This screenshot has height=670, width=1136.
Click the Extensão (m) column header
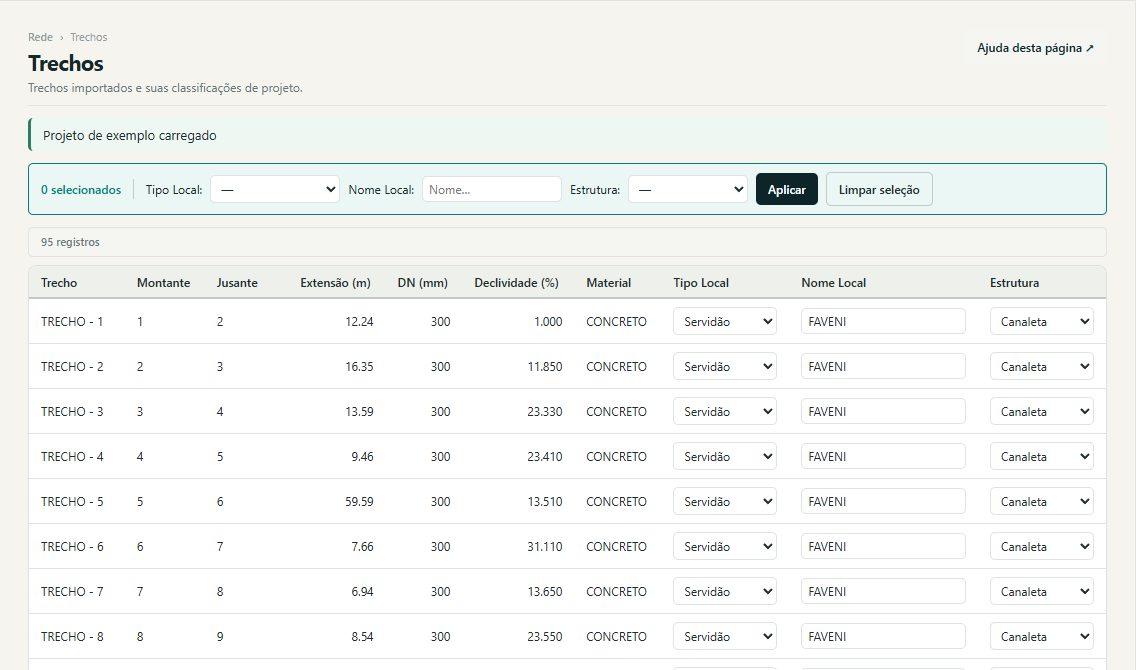point(335,282)
